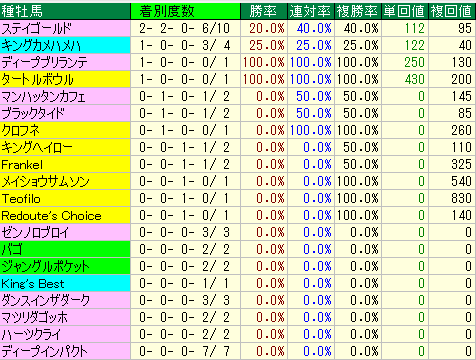Click ステイゴールド record 2- 2- 0- 6/10
Viewport: 476px width, 360px height.
185,28
